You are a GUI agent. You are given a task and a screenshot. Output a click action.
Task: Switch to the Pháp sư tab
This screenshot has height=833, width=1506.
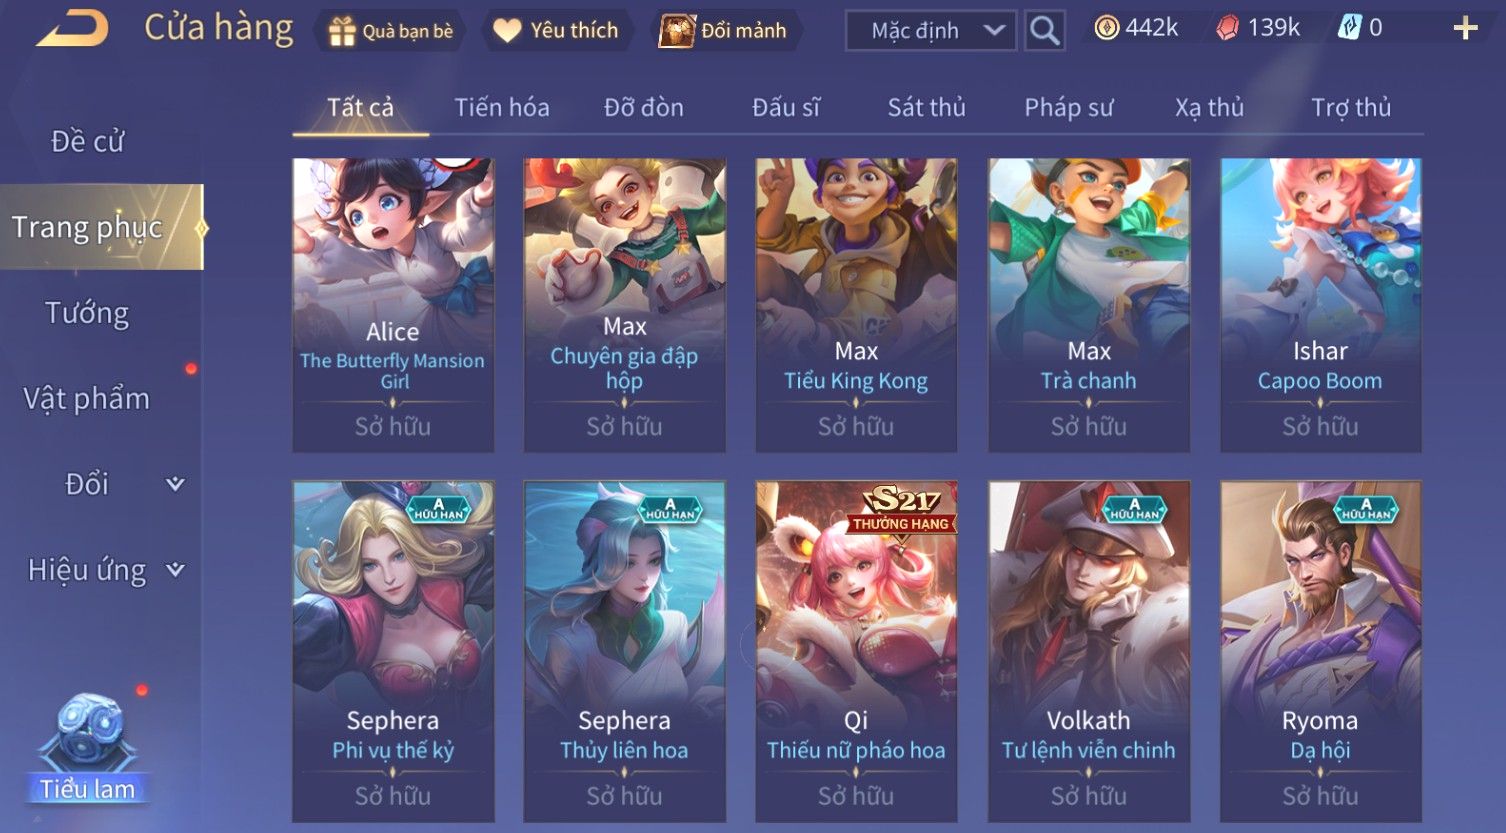click(1068, 107)
